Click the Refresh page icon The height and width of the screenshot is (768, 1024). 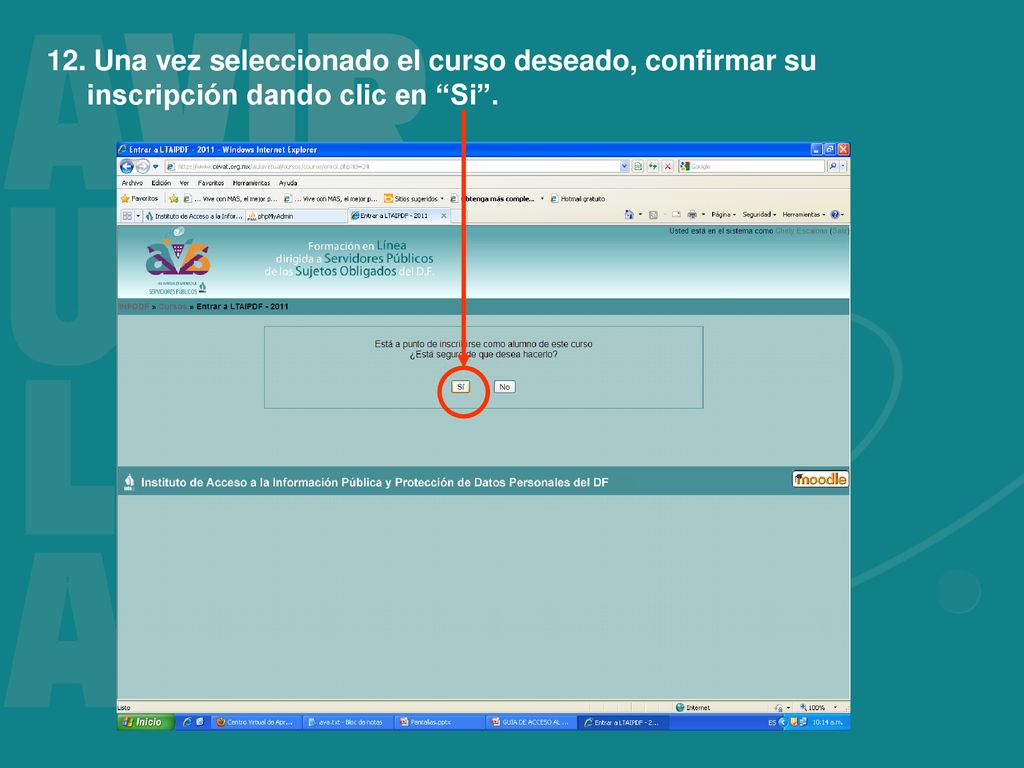652,167
